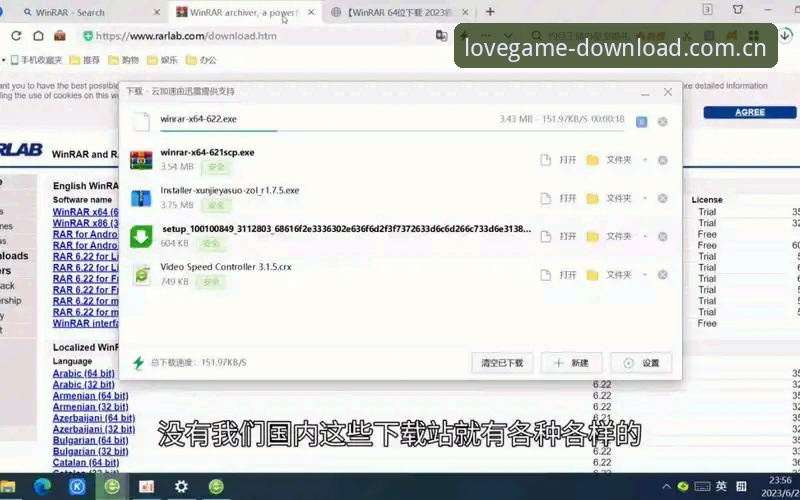Open 购物 bookmark folder
This screenshot has height=500, width=800.
[123, 60]
